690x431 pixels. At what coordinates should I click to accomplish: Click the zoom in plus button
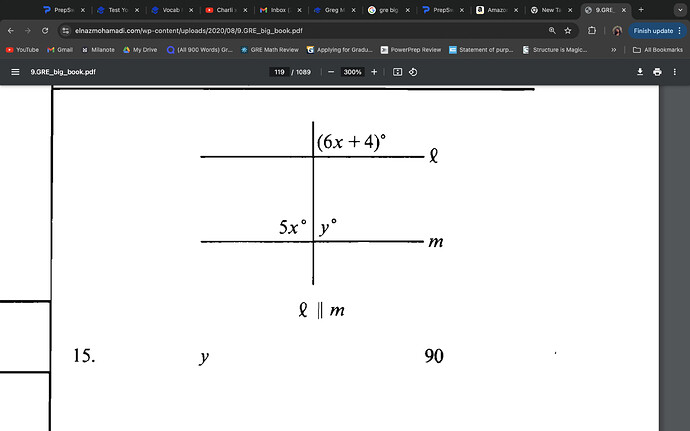coord(374,72)
